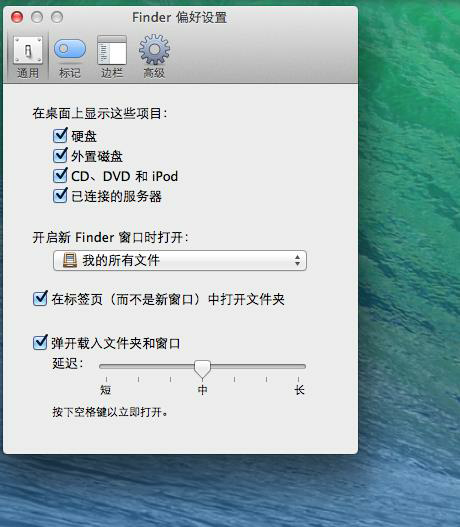Image resolution: width=460 pixels, height=527 pixels.
Task: Click the folder icon inside 我的所有文件 popup
Action: (x=70, y=260)
